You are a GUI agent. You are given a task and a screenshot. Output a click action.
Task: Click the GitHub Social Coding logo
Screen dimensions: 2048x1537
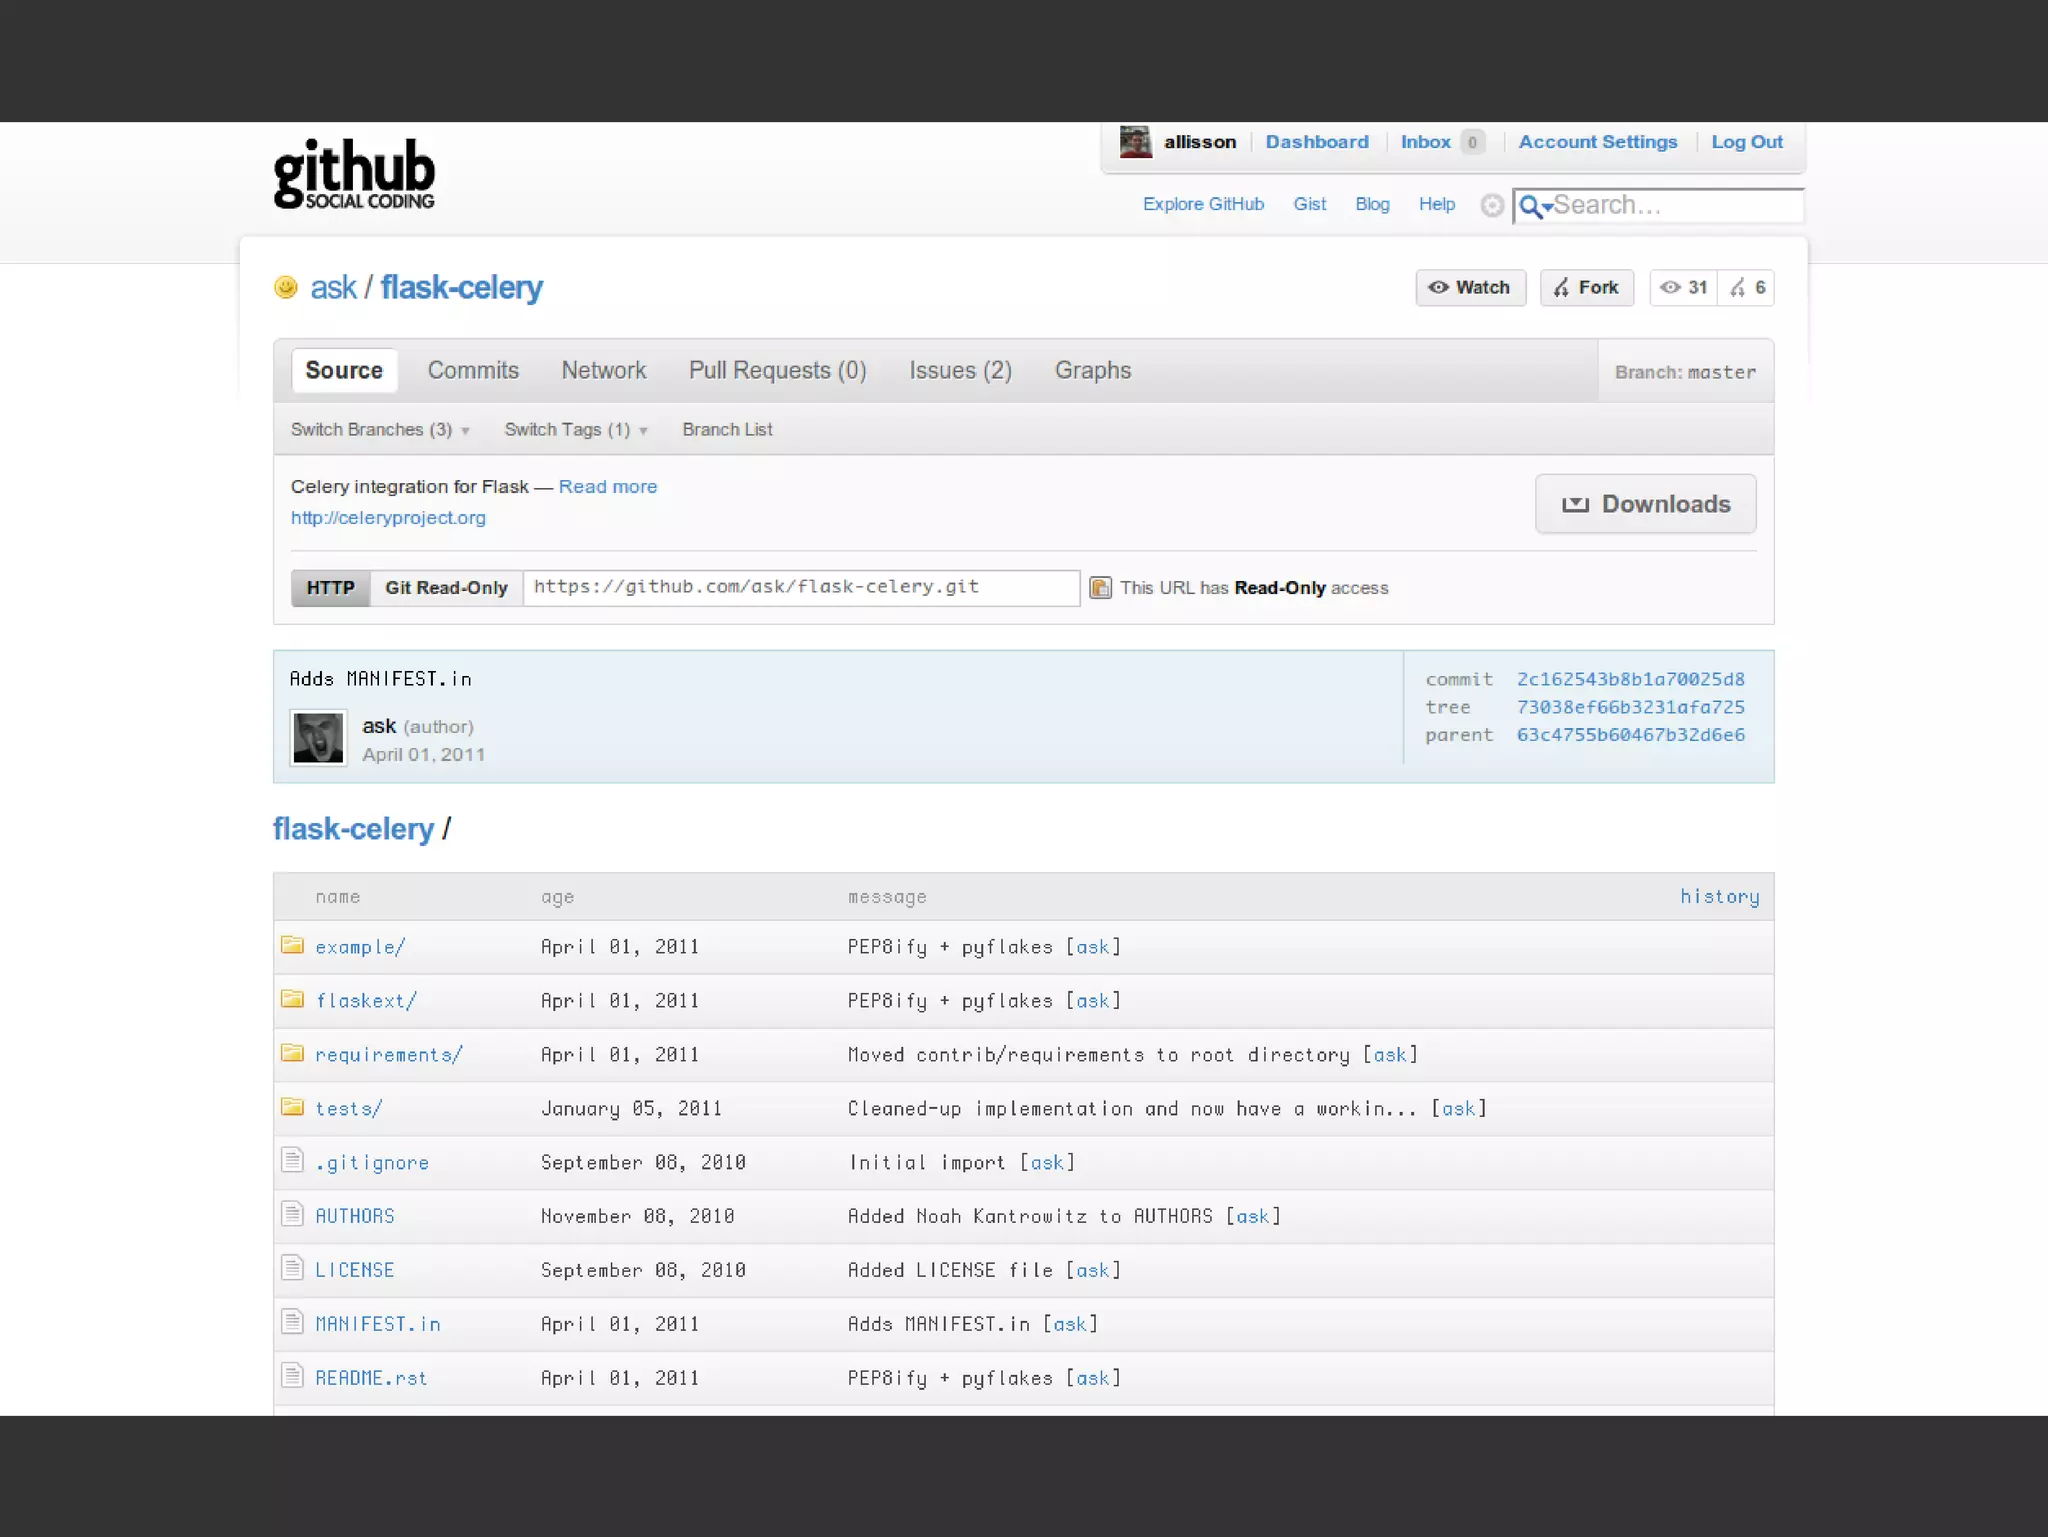click(354, 175)
